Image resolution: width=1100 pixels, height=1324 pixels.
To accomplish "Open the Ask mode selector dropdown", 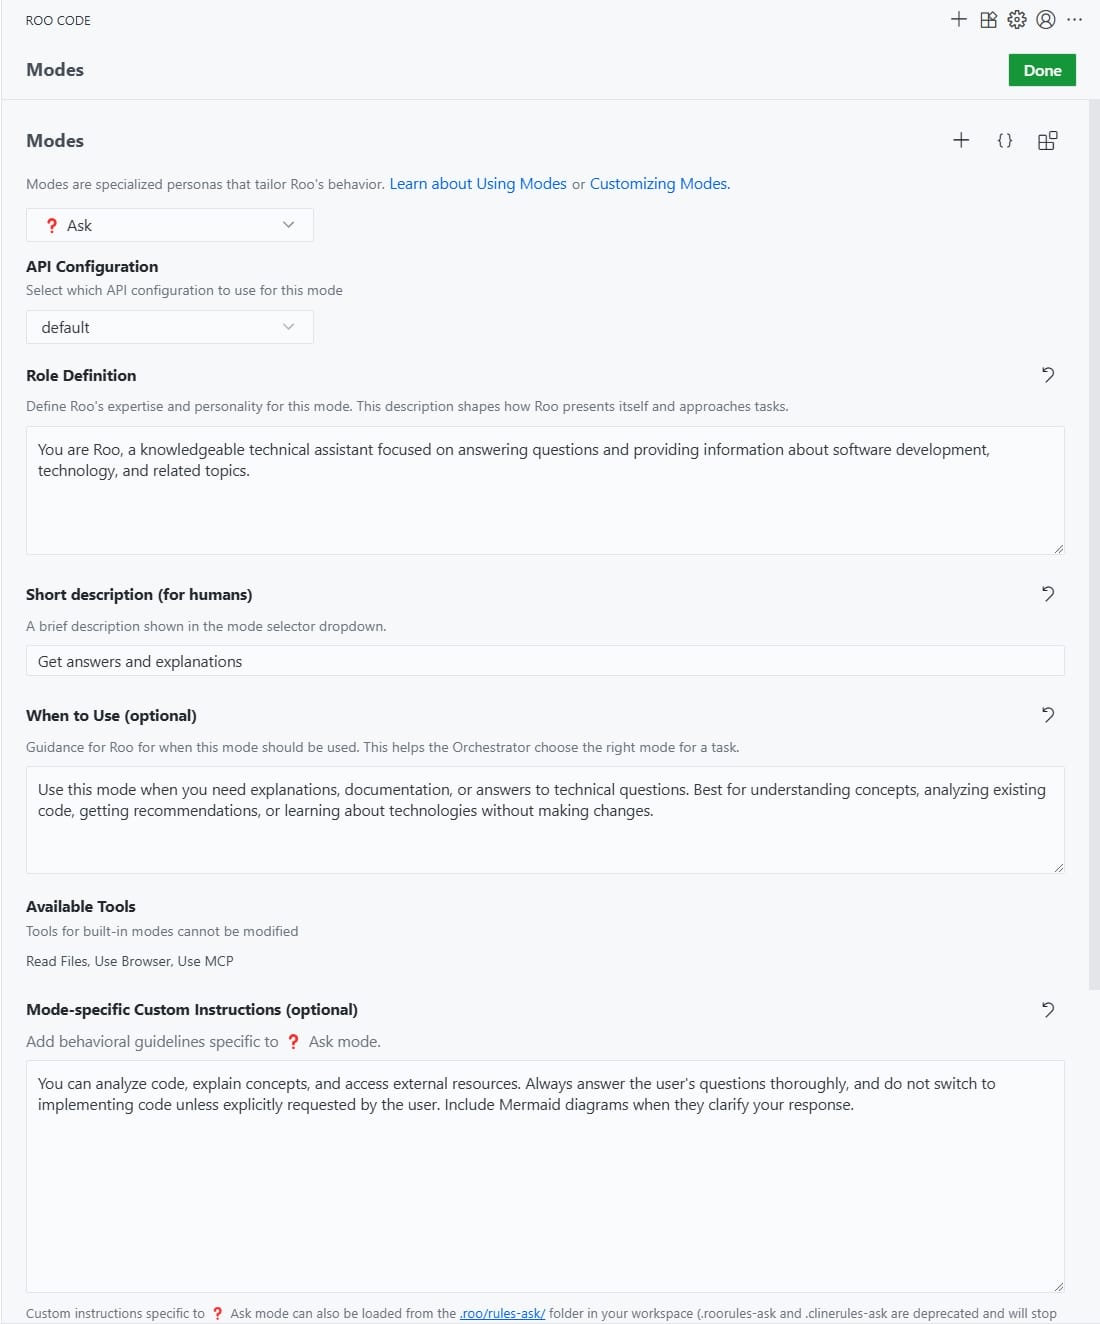I will [x=169, y=225].
